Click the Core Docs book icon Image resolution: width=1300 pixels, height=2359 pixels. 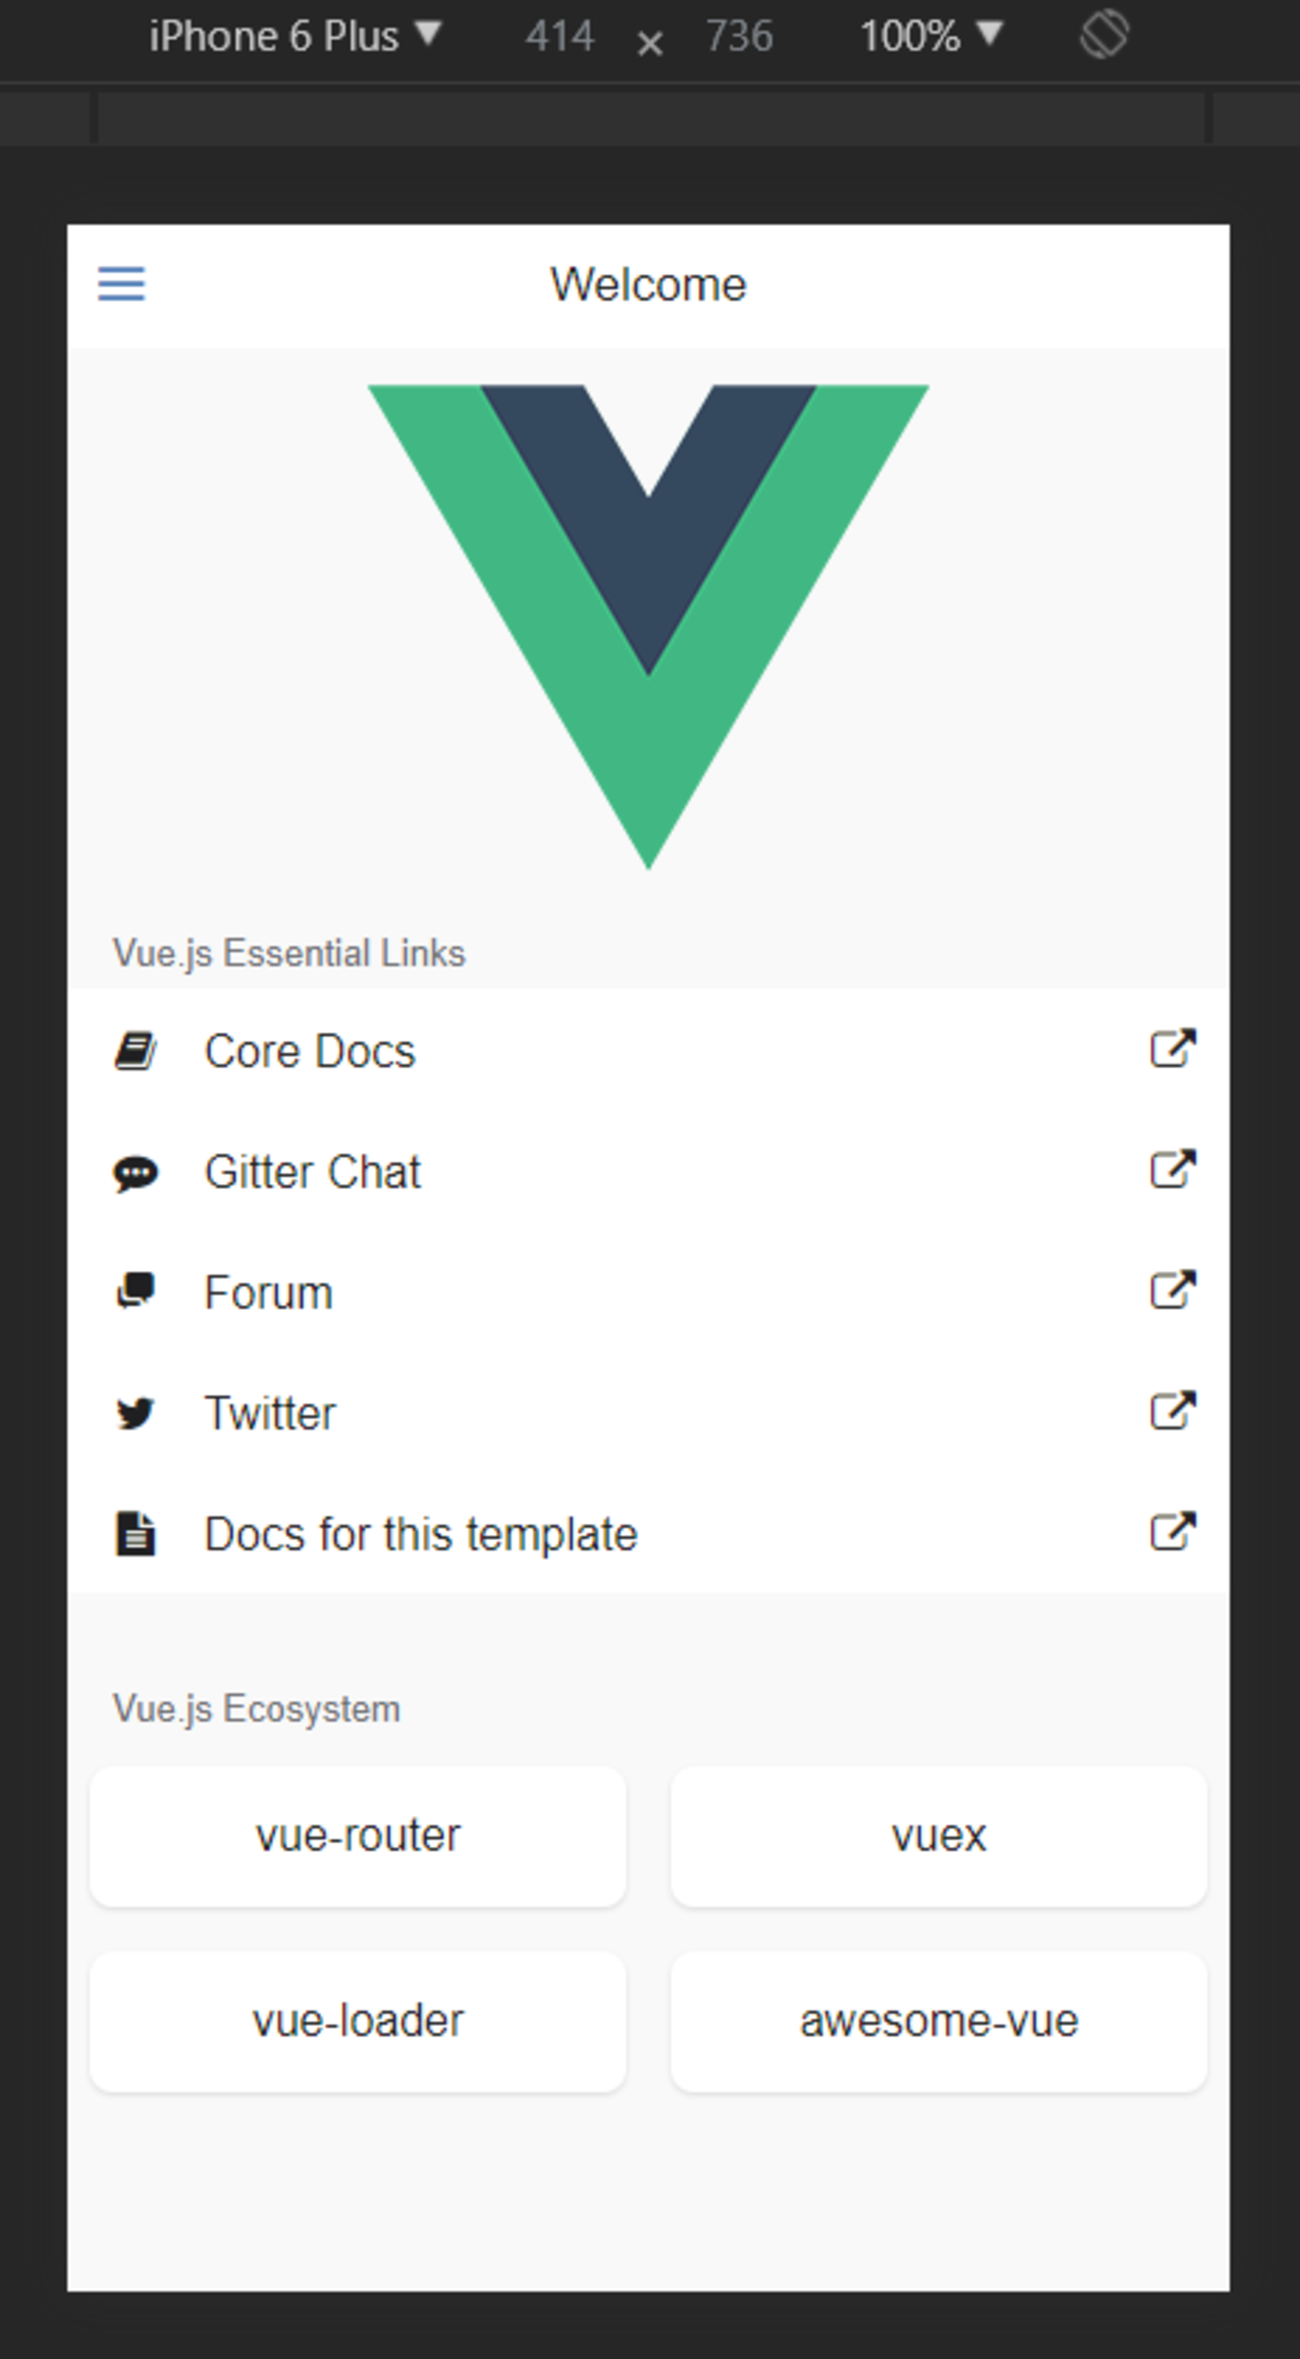tap(135, 1051)
